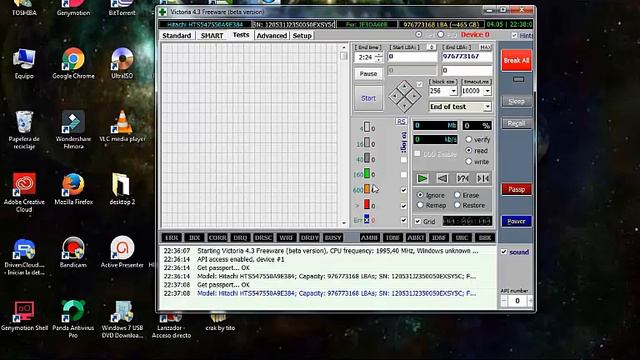Viewport: 640px width, 360px height.
Task: Open the Advanced tab
Action: pos(272,36)
